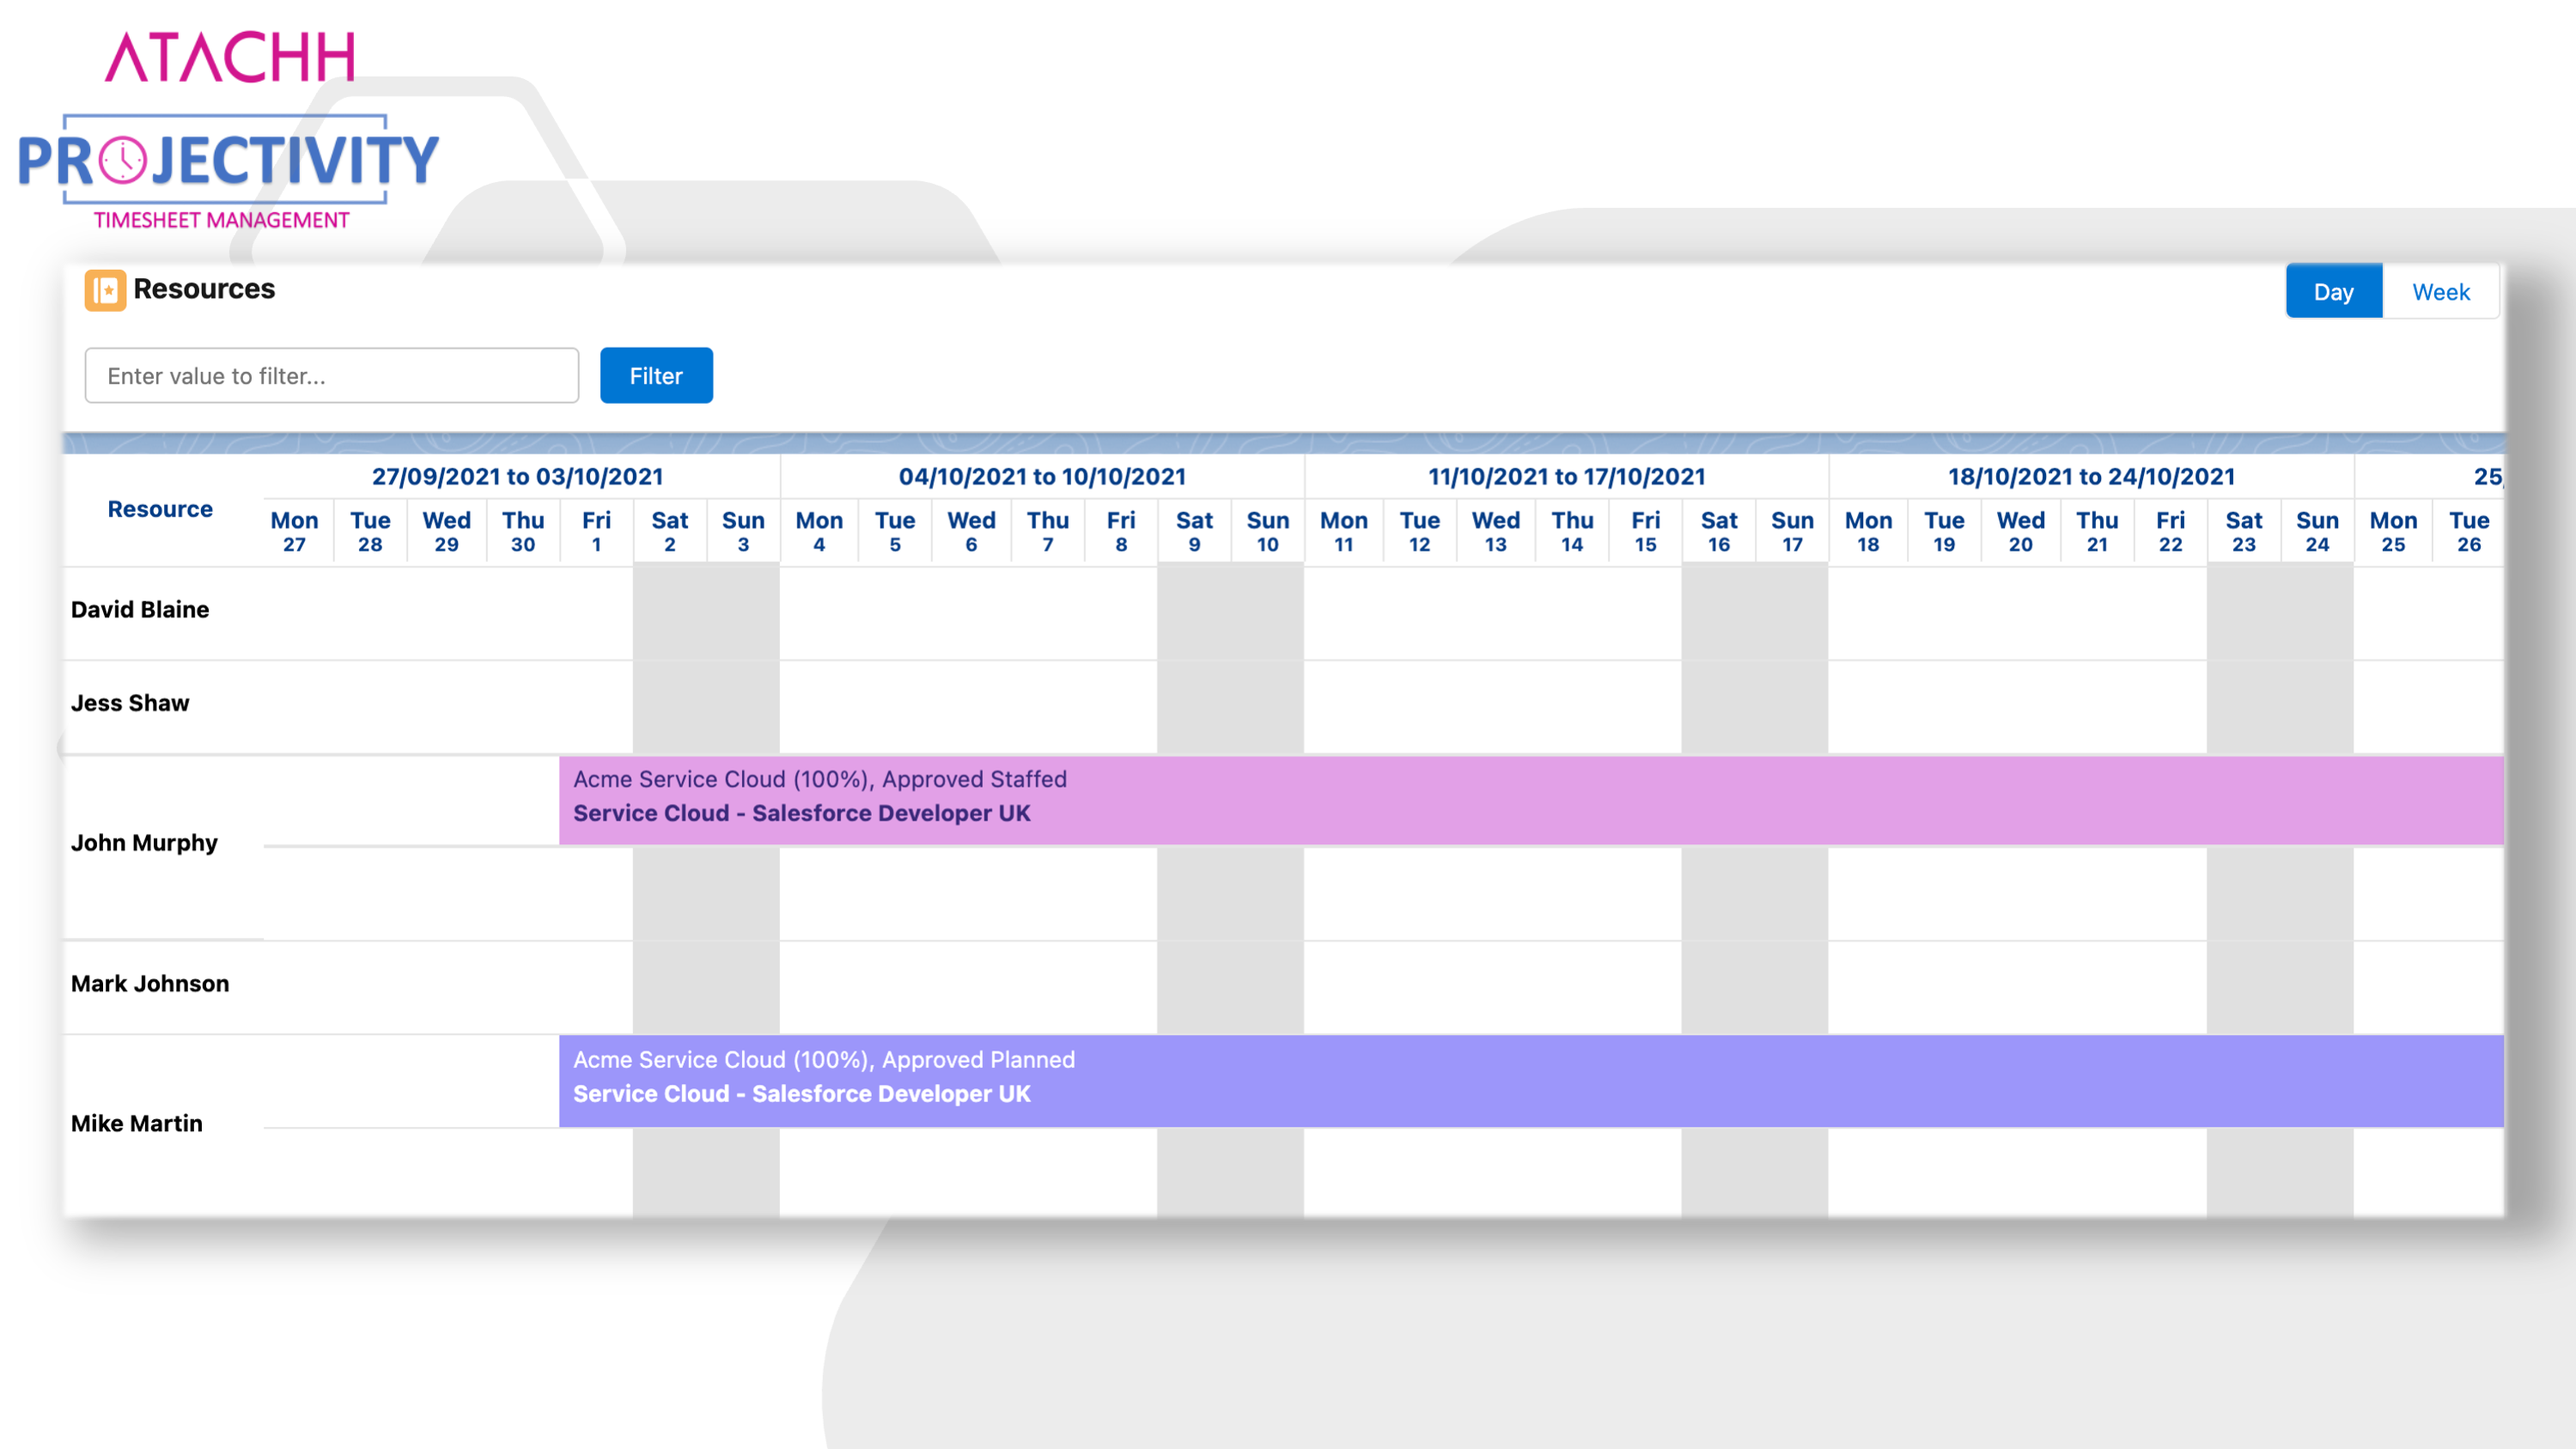Click the Tue 19 day header
Viewport: 2576px width, 1449px height.
point(1944,531)
